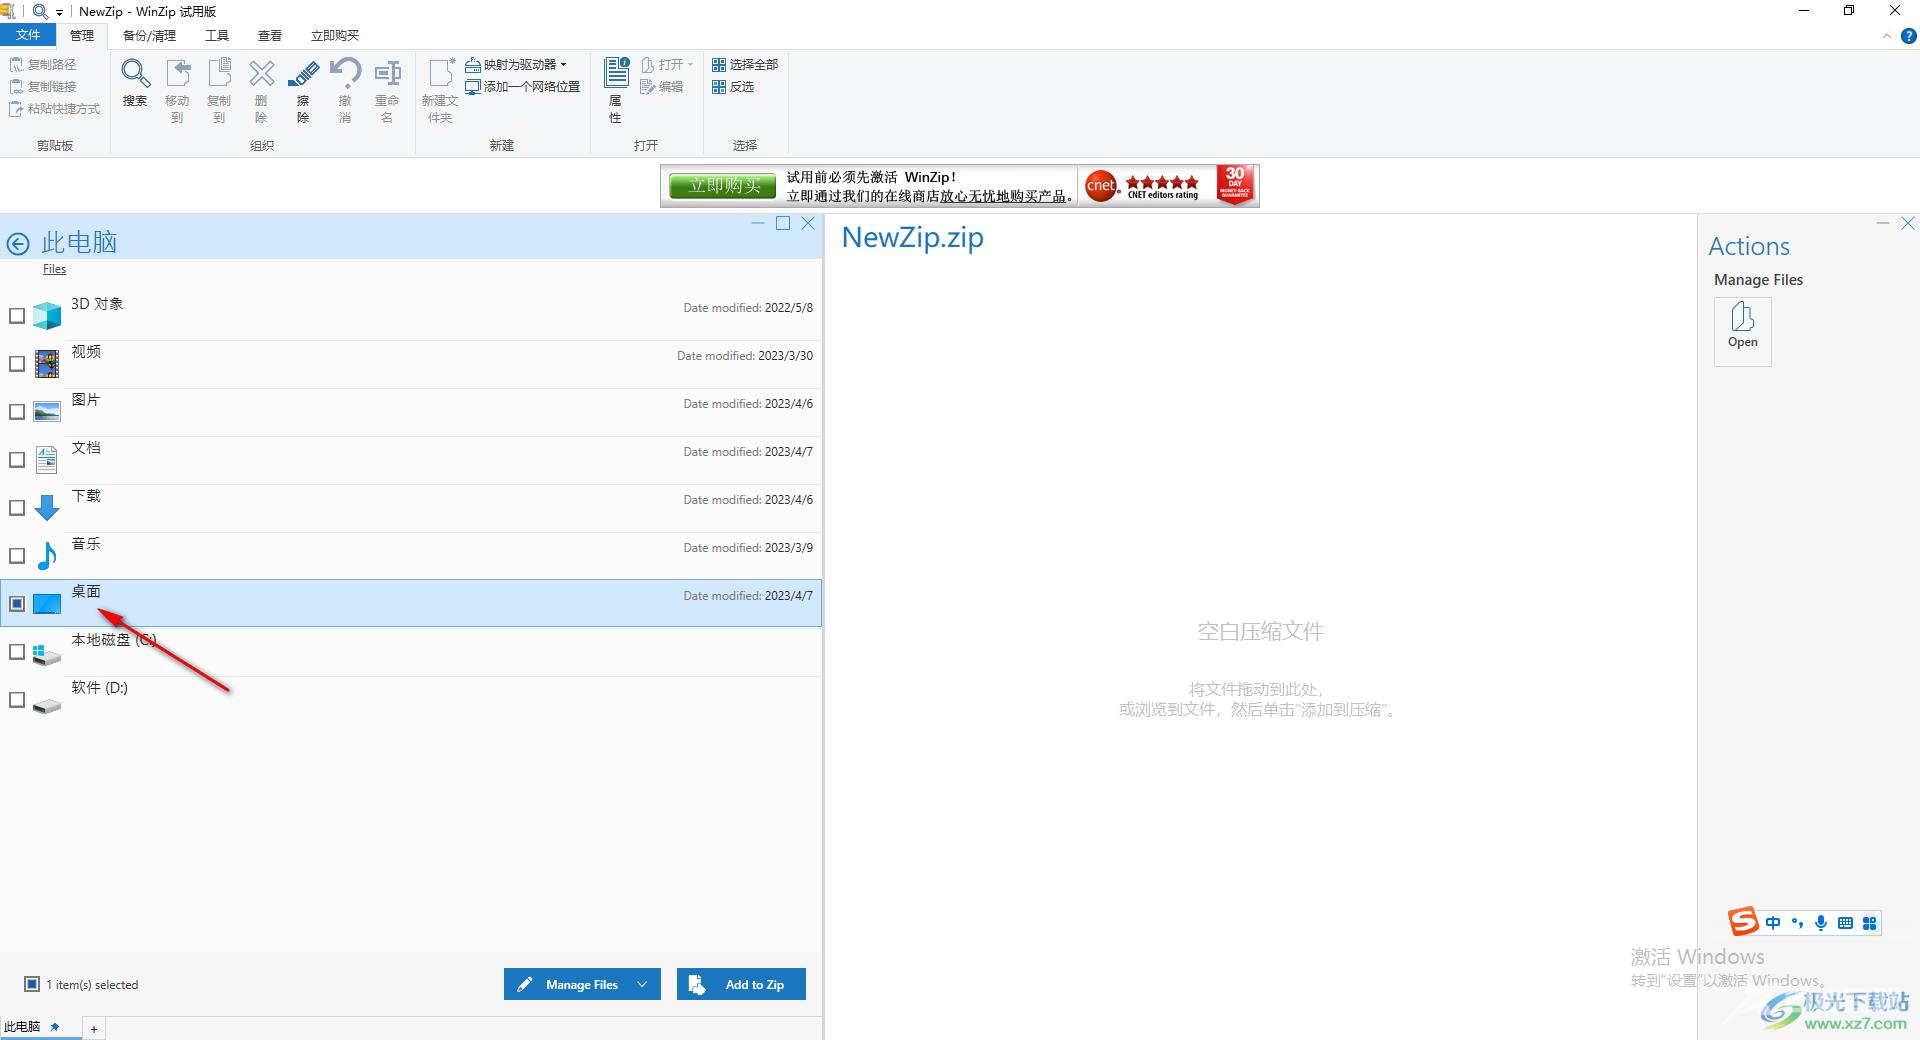
Task: Switch to the 备份/清理 tab
Action: point(149,35)
